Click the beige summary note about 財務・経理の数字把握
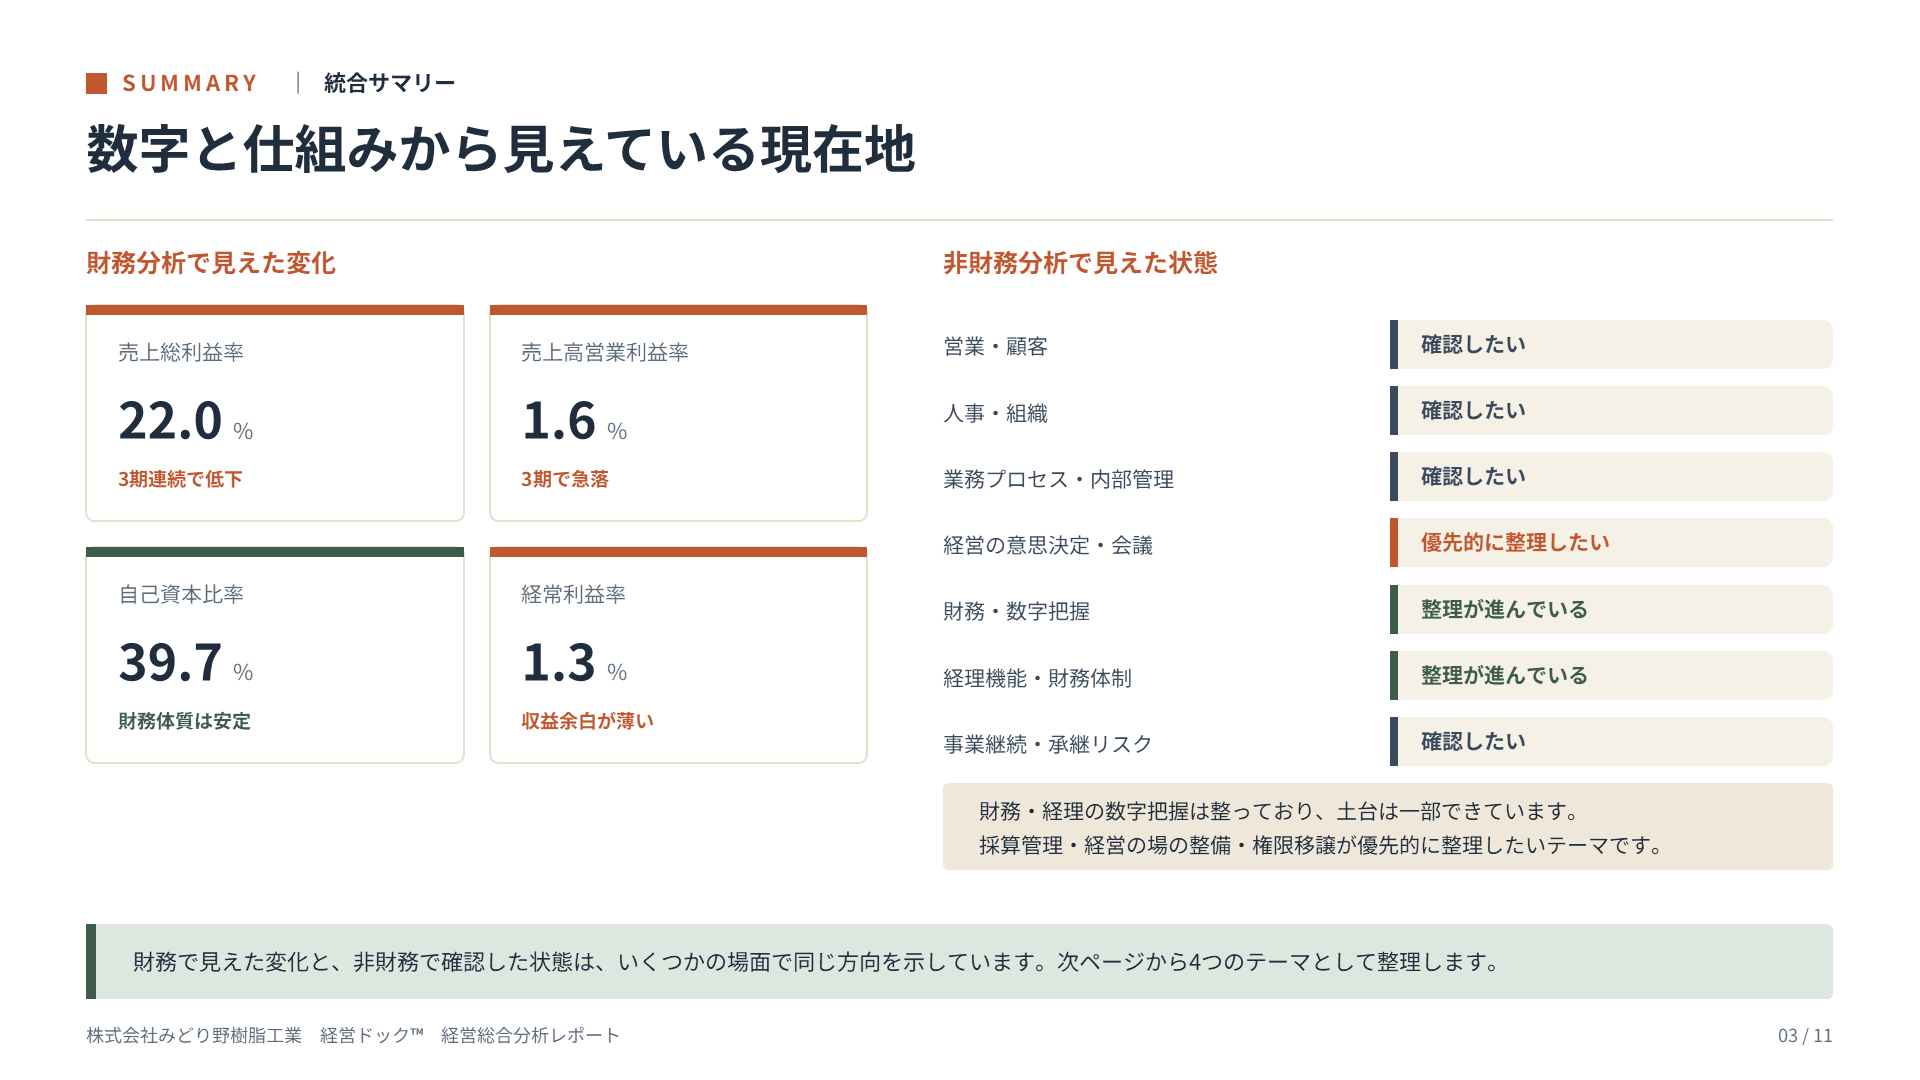This screenshot has width=1920, height=1080. coord(1388,827)
